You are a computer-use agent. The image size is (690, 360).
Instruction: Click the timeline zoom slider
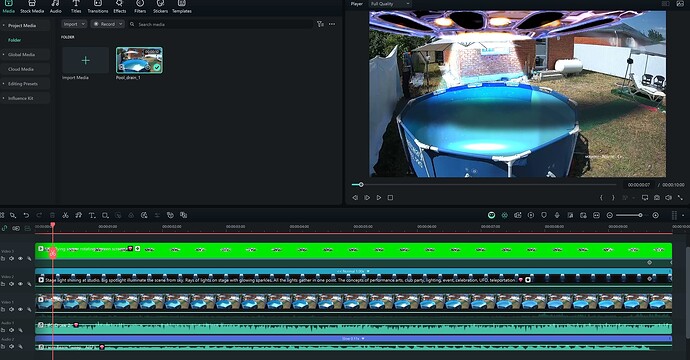(628, 215)
